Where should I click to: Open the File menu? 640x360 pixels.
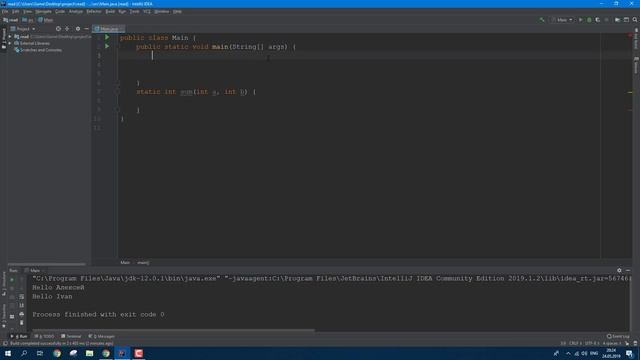click(x=5, y=11)
